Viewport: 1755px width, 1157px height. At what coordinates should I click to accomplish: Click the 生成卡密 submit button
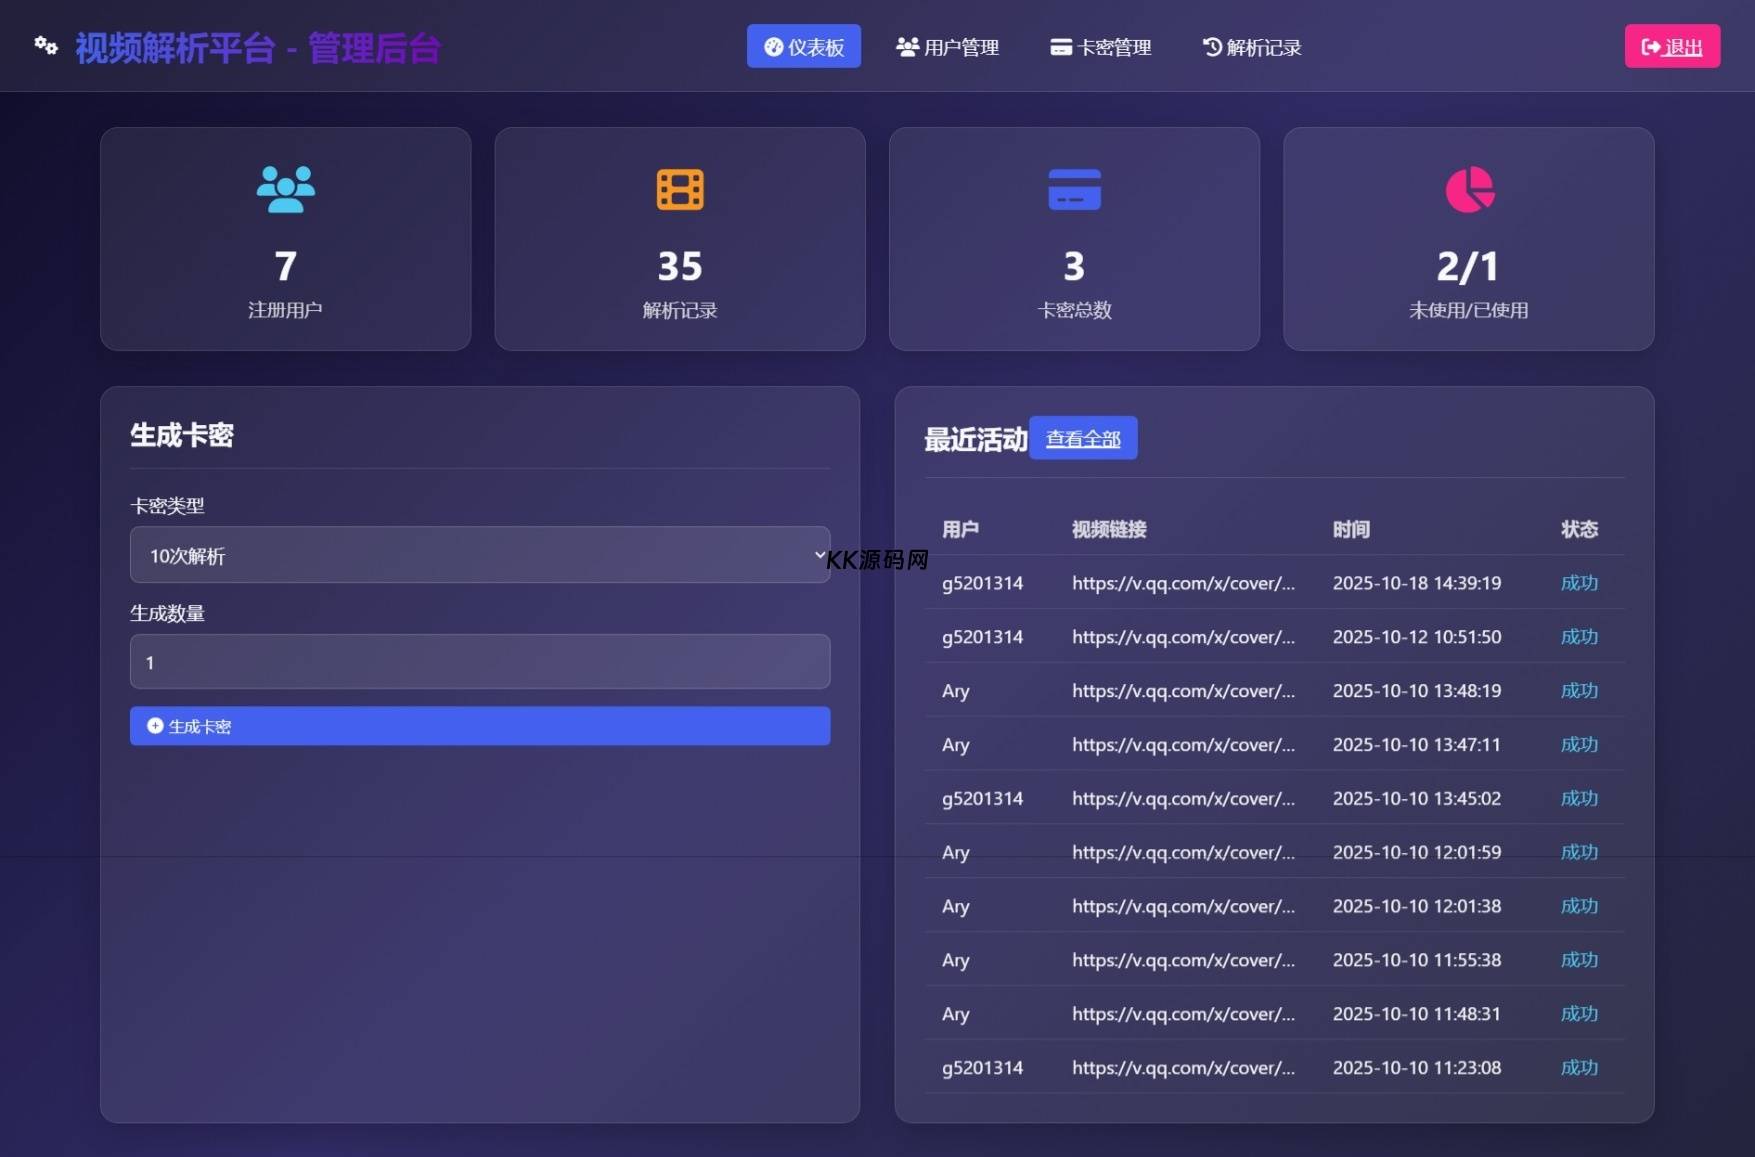[480, 726]
